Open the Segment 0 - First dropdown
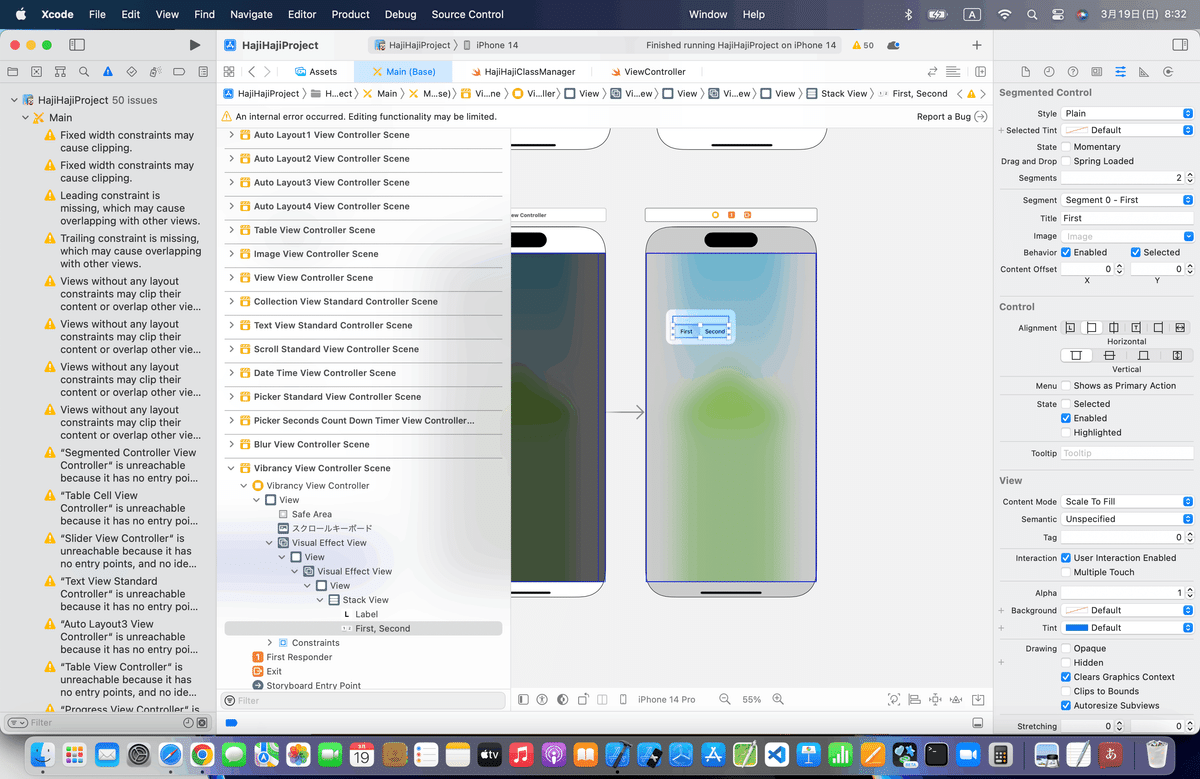1200x779 pixels. (1127, 200)
